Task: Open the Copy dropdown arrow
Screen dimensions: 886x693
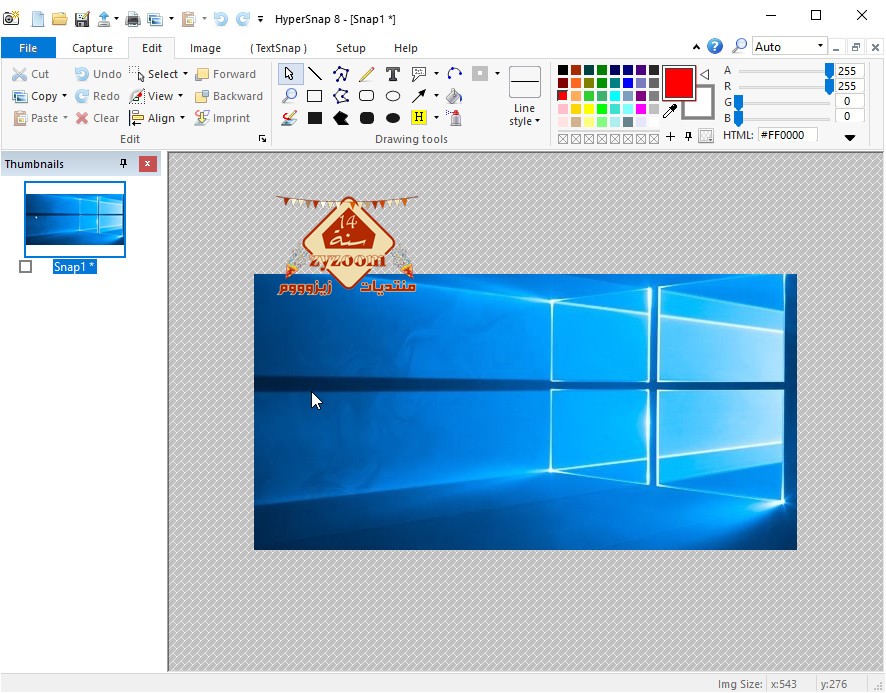Action: pos(64,96)
